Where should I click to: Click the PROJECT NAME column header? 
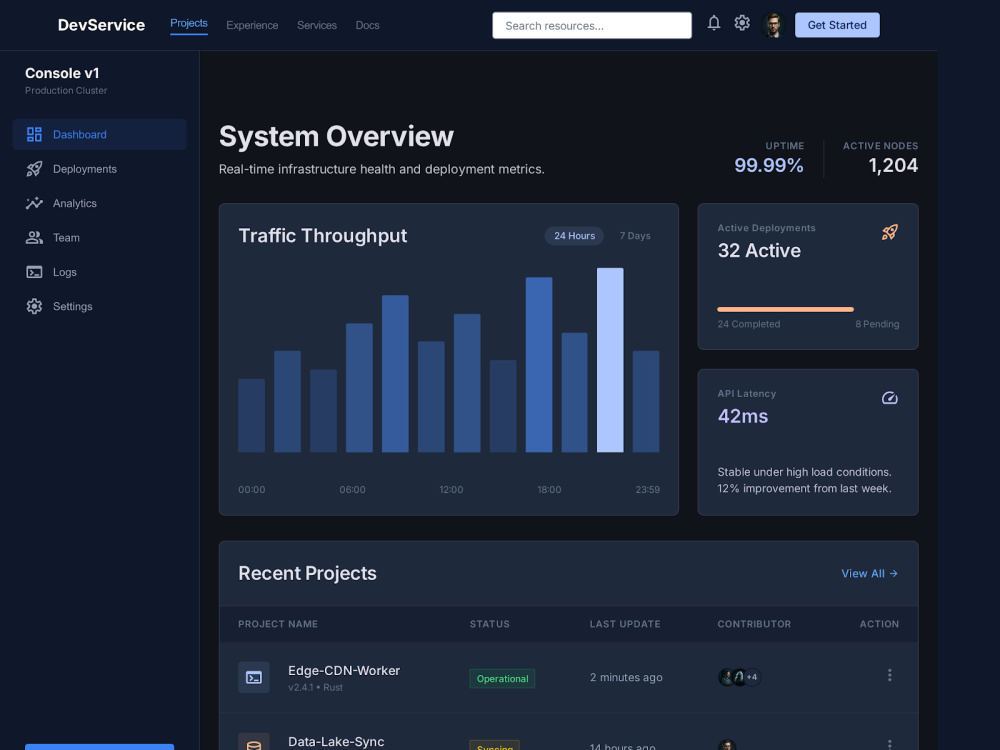278,624
